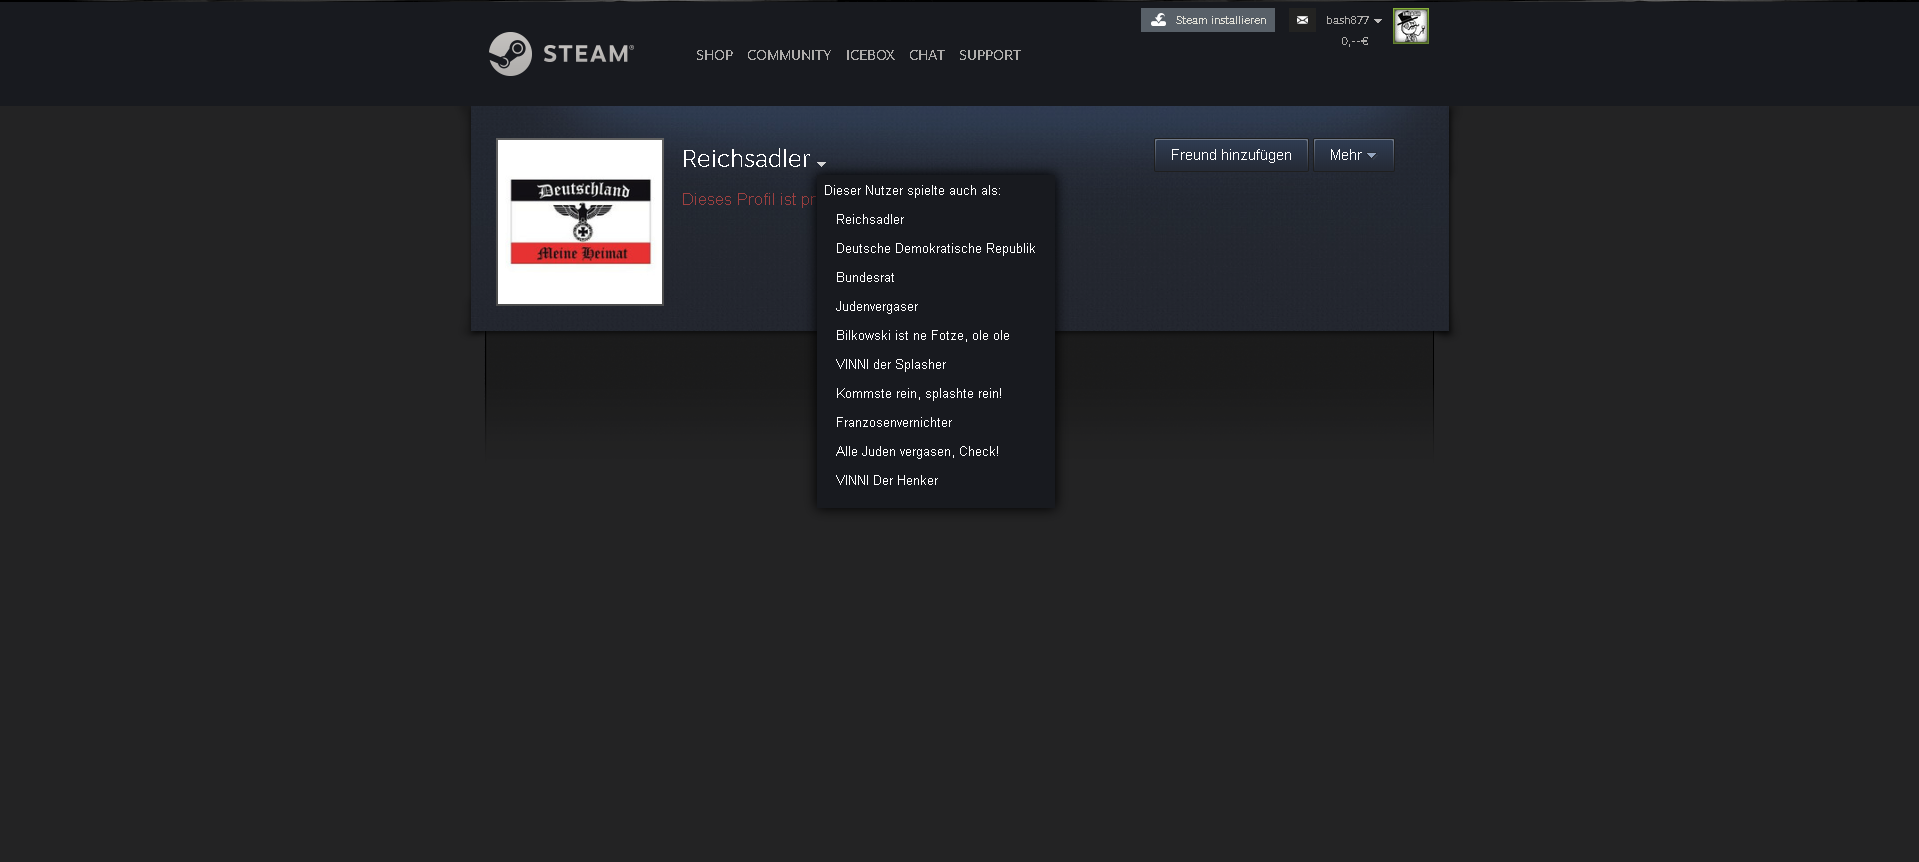Image resolution: width=1919 pixels, height=862 pixels.
Task: Go to the COMMUNITY menu item
Action: pyautogui.click(x=788, y=55)
